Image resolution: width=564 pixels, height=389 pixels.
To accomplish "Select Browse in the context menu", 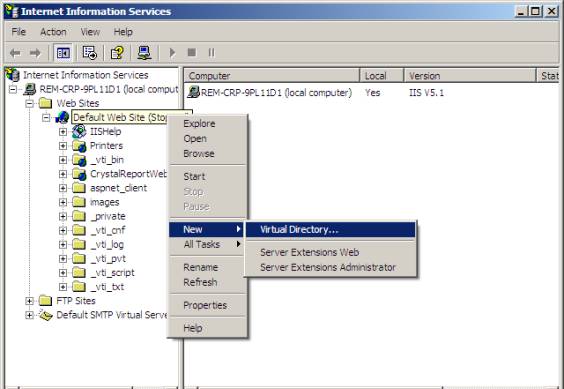I will click(x=208, y=154).
